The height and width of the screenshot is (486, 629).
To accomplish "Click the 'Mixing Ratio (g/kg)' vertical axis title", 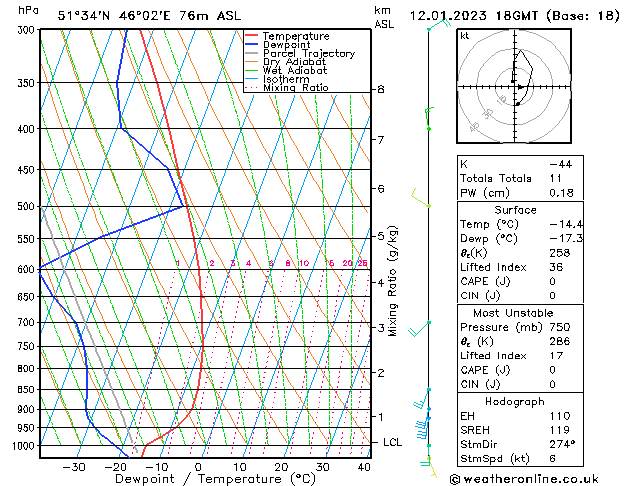I will 392,281.
